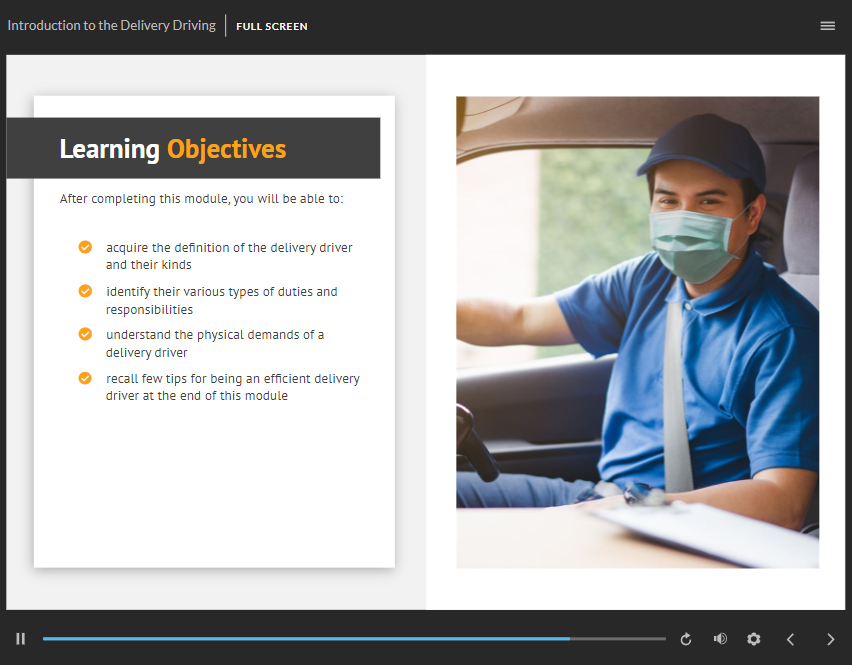Screen dimensions: 852x665
Task: Click "After completing this module" sentence
Action: pos(202,199)
